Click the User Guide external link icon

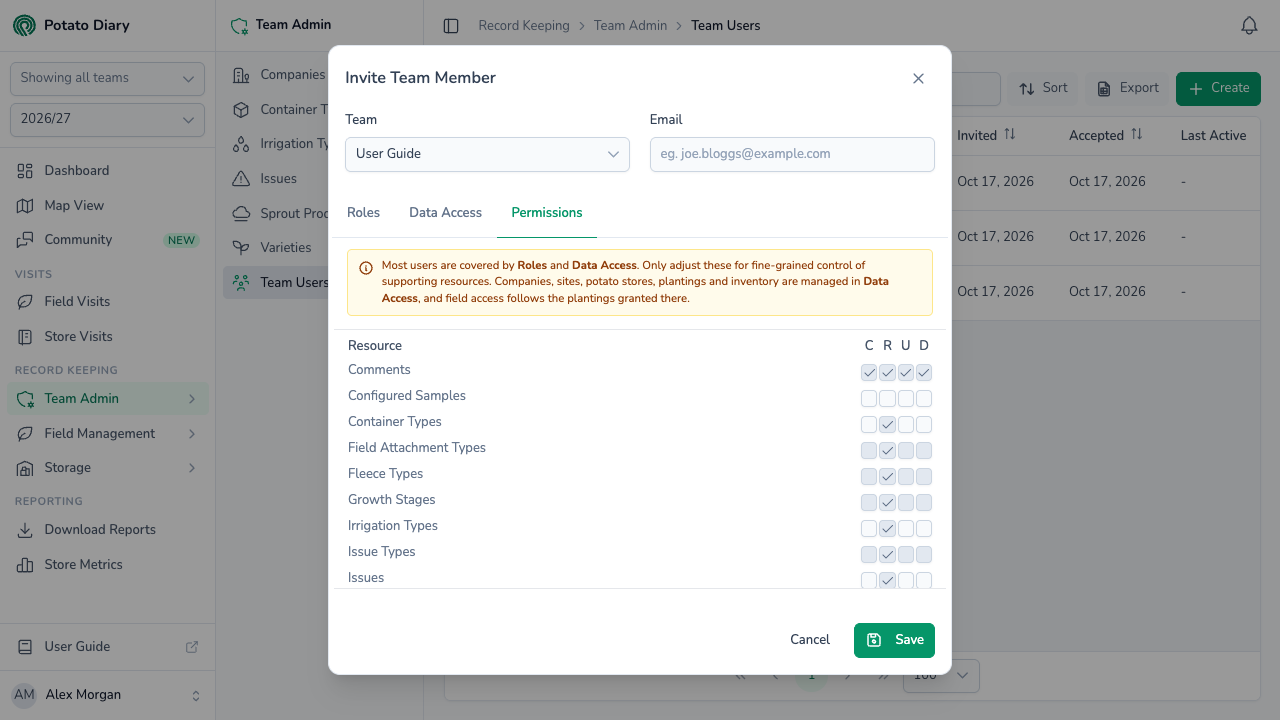click(x=192, y=647)
